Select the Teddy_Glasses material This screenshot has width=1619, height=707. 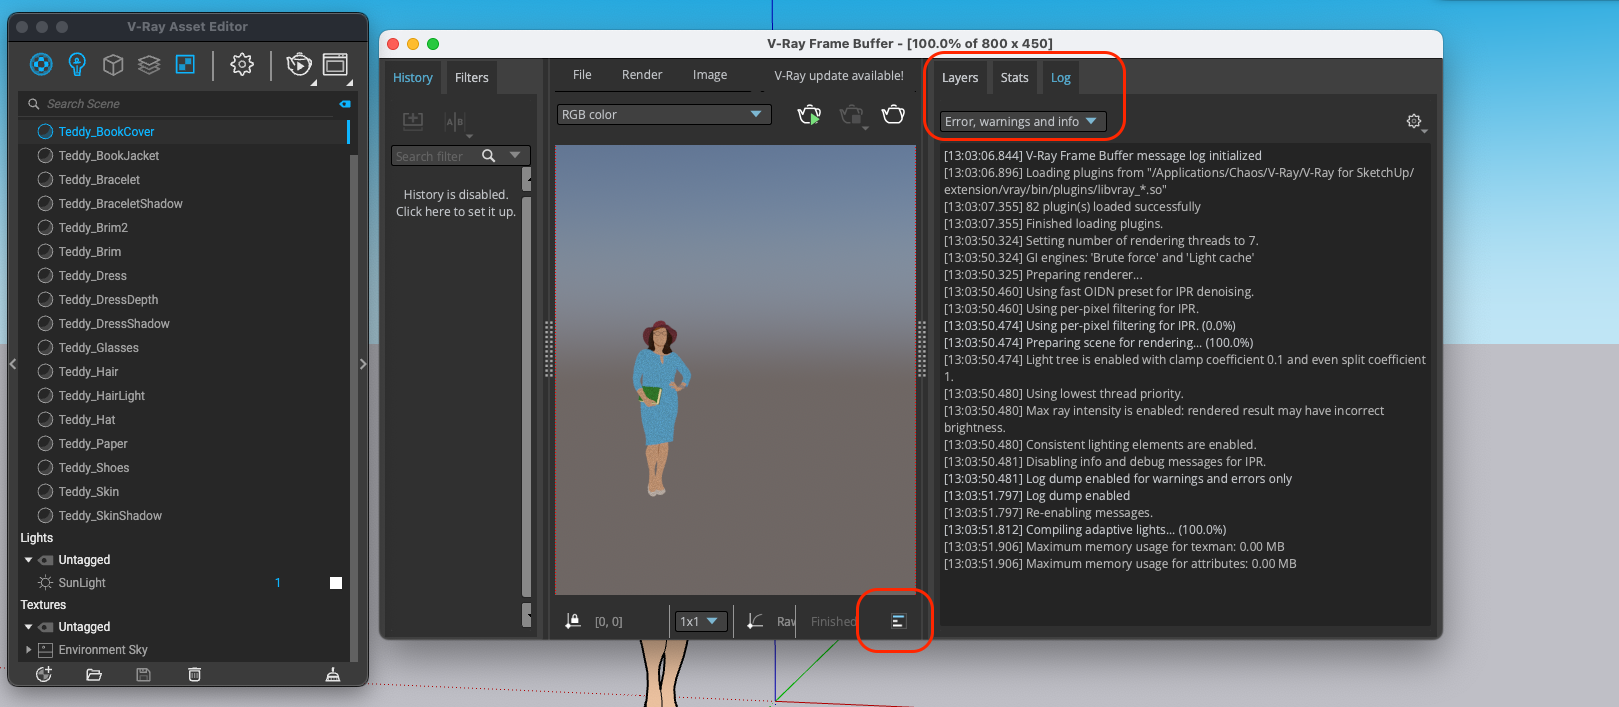[x=184, y=348]
